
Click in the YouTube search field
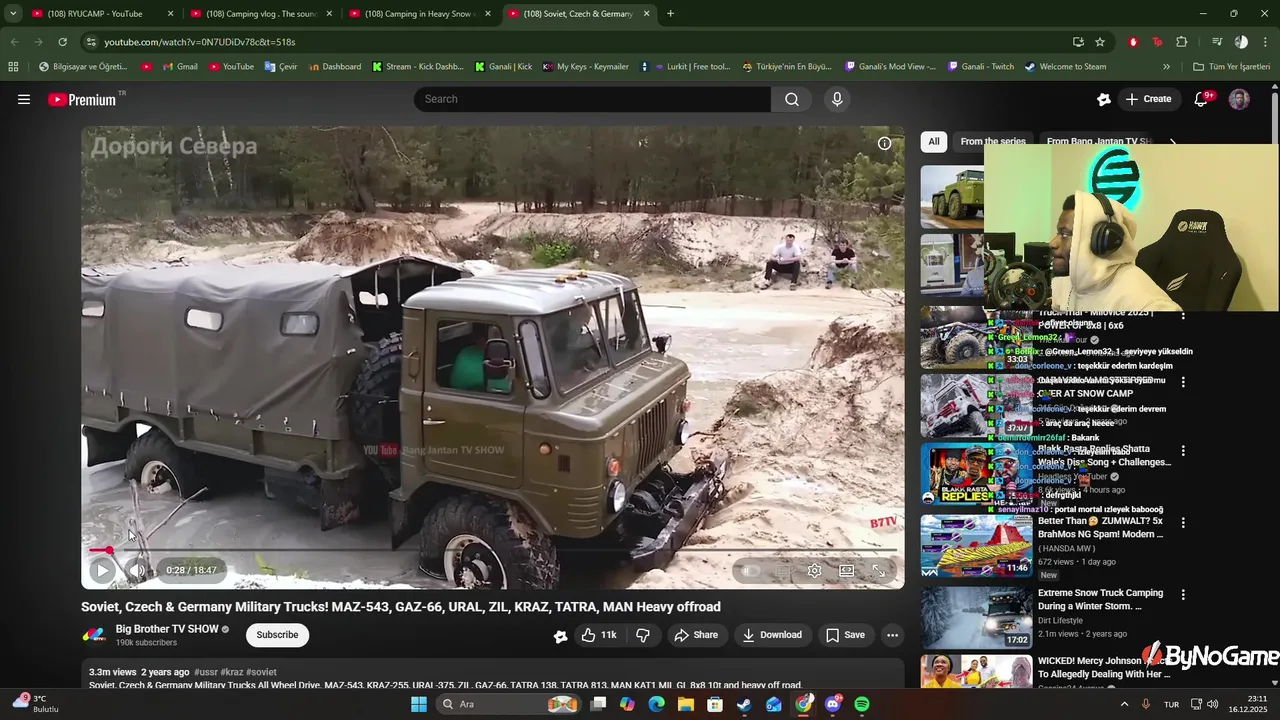pos(592,99)
